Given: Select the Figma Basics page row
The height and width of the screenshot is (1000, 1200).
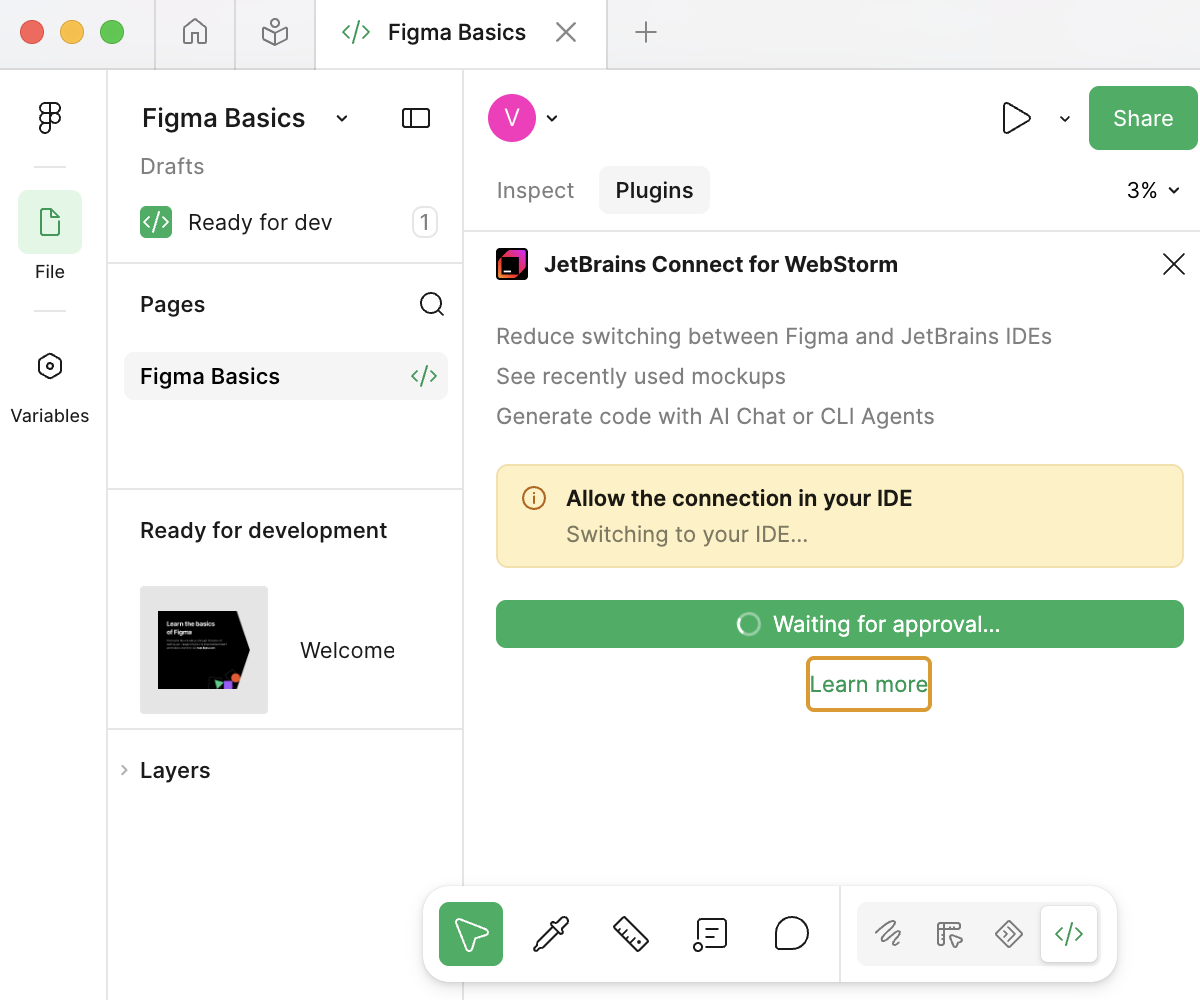Looking at the screenshot, I should (286, 376).
